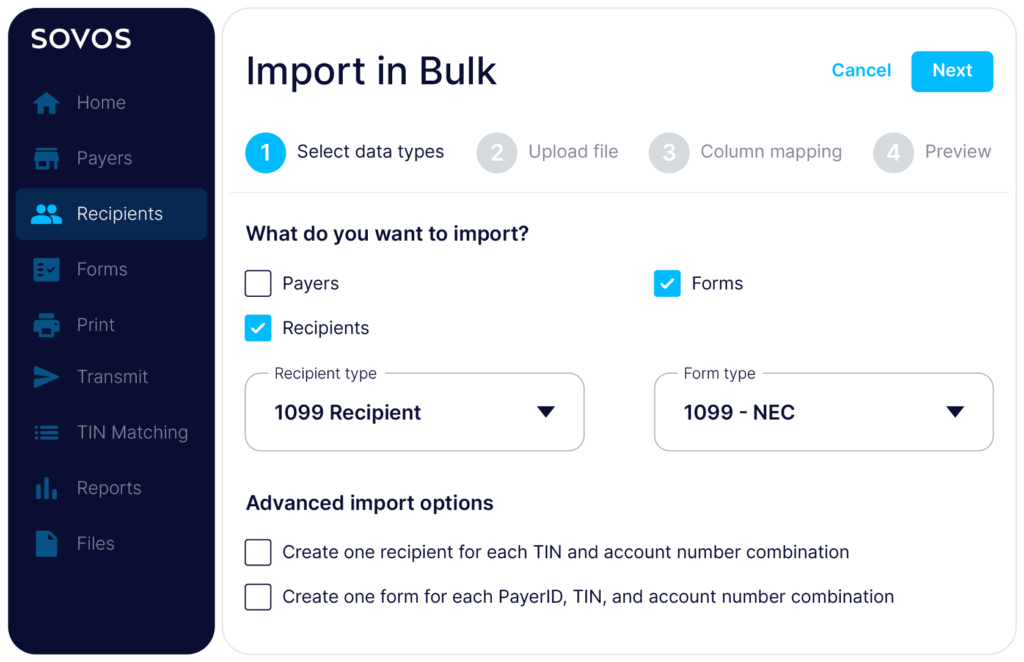Uncheck the Recipients checkbox
Viewport: 1024px width, 662px height.
[x=258, y=328]
